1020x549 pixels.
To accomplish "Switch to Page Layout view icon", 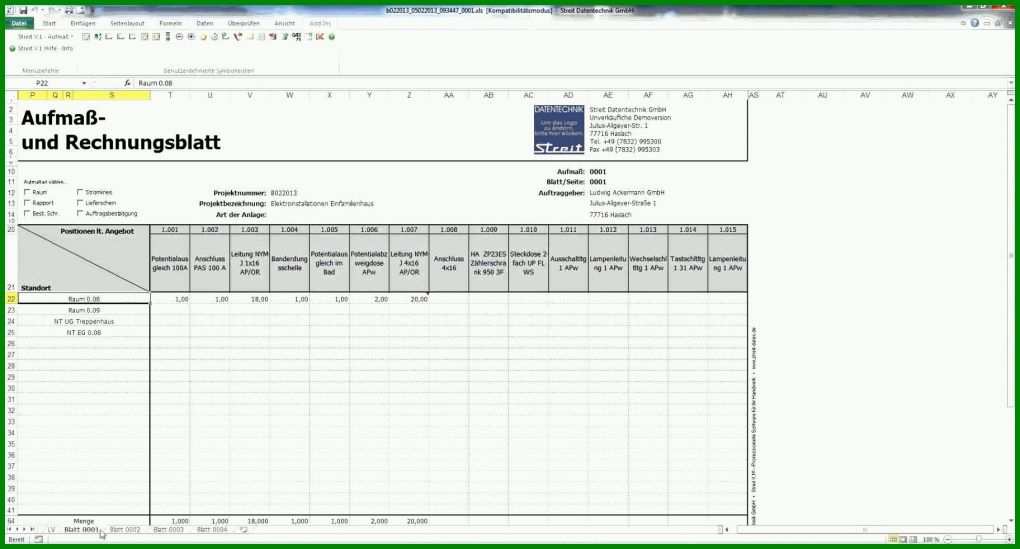I will click(x=904, y=540).
